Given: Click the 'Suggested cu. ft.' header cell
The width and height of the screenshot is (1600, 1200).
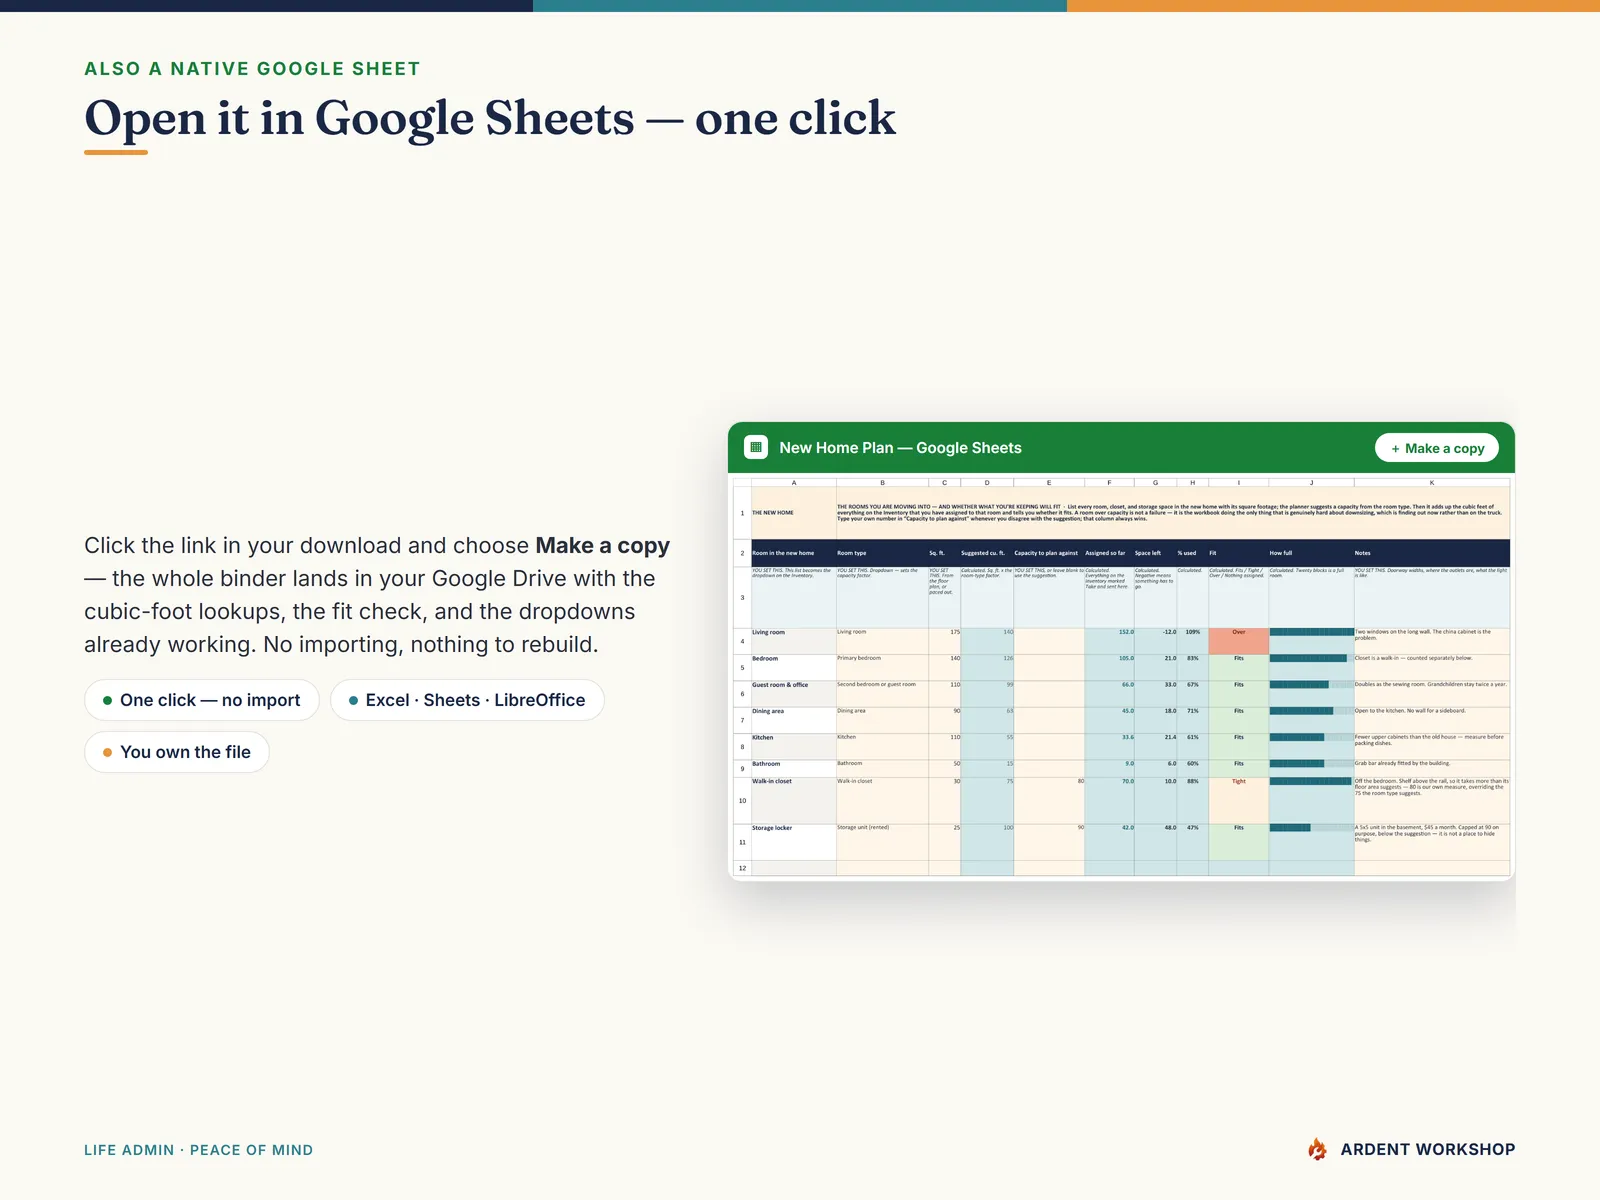Looking at the screenshot, I should tap(987, 553).
